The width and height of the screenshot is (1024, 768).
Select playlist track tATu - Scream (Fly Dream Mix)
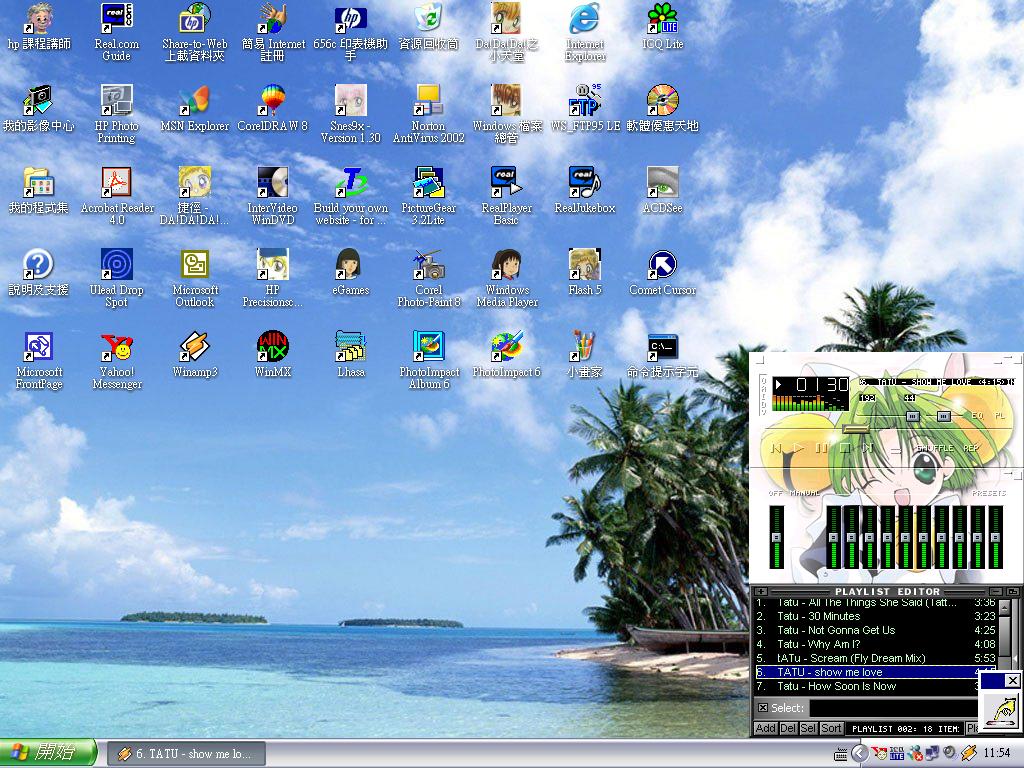pos(875,658)
